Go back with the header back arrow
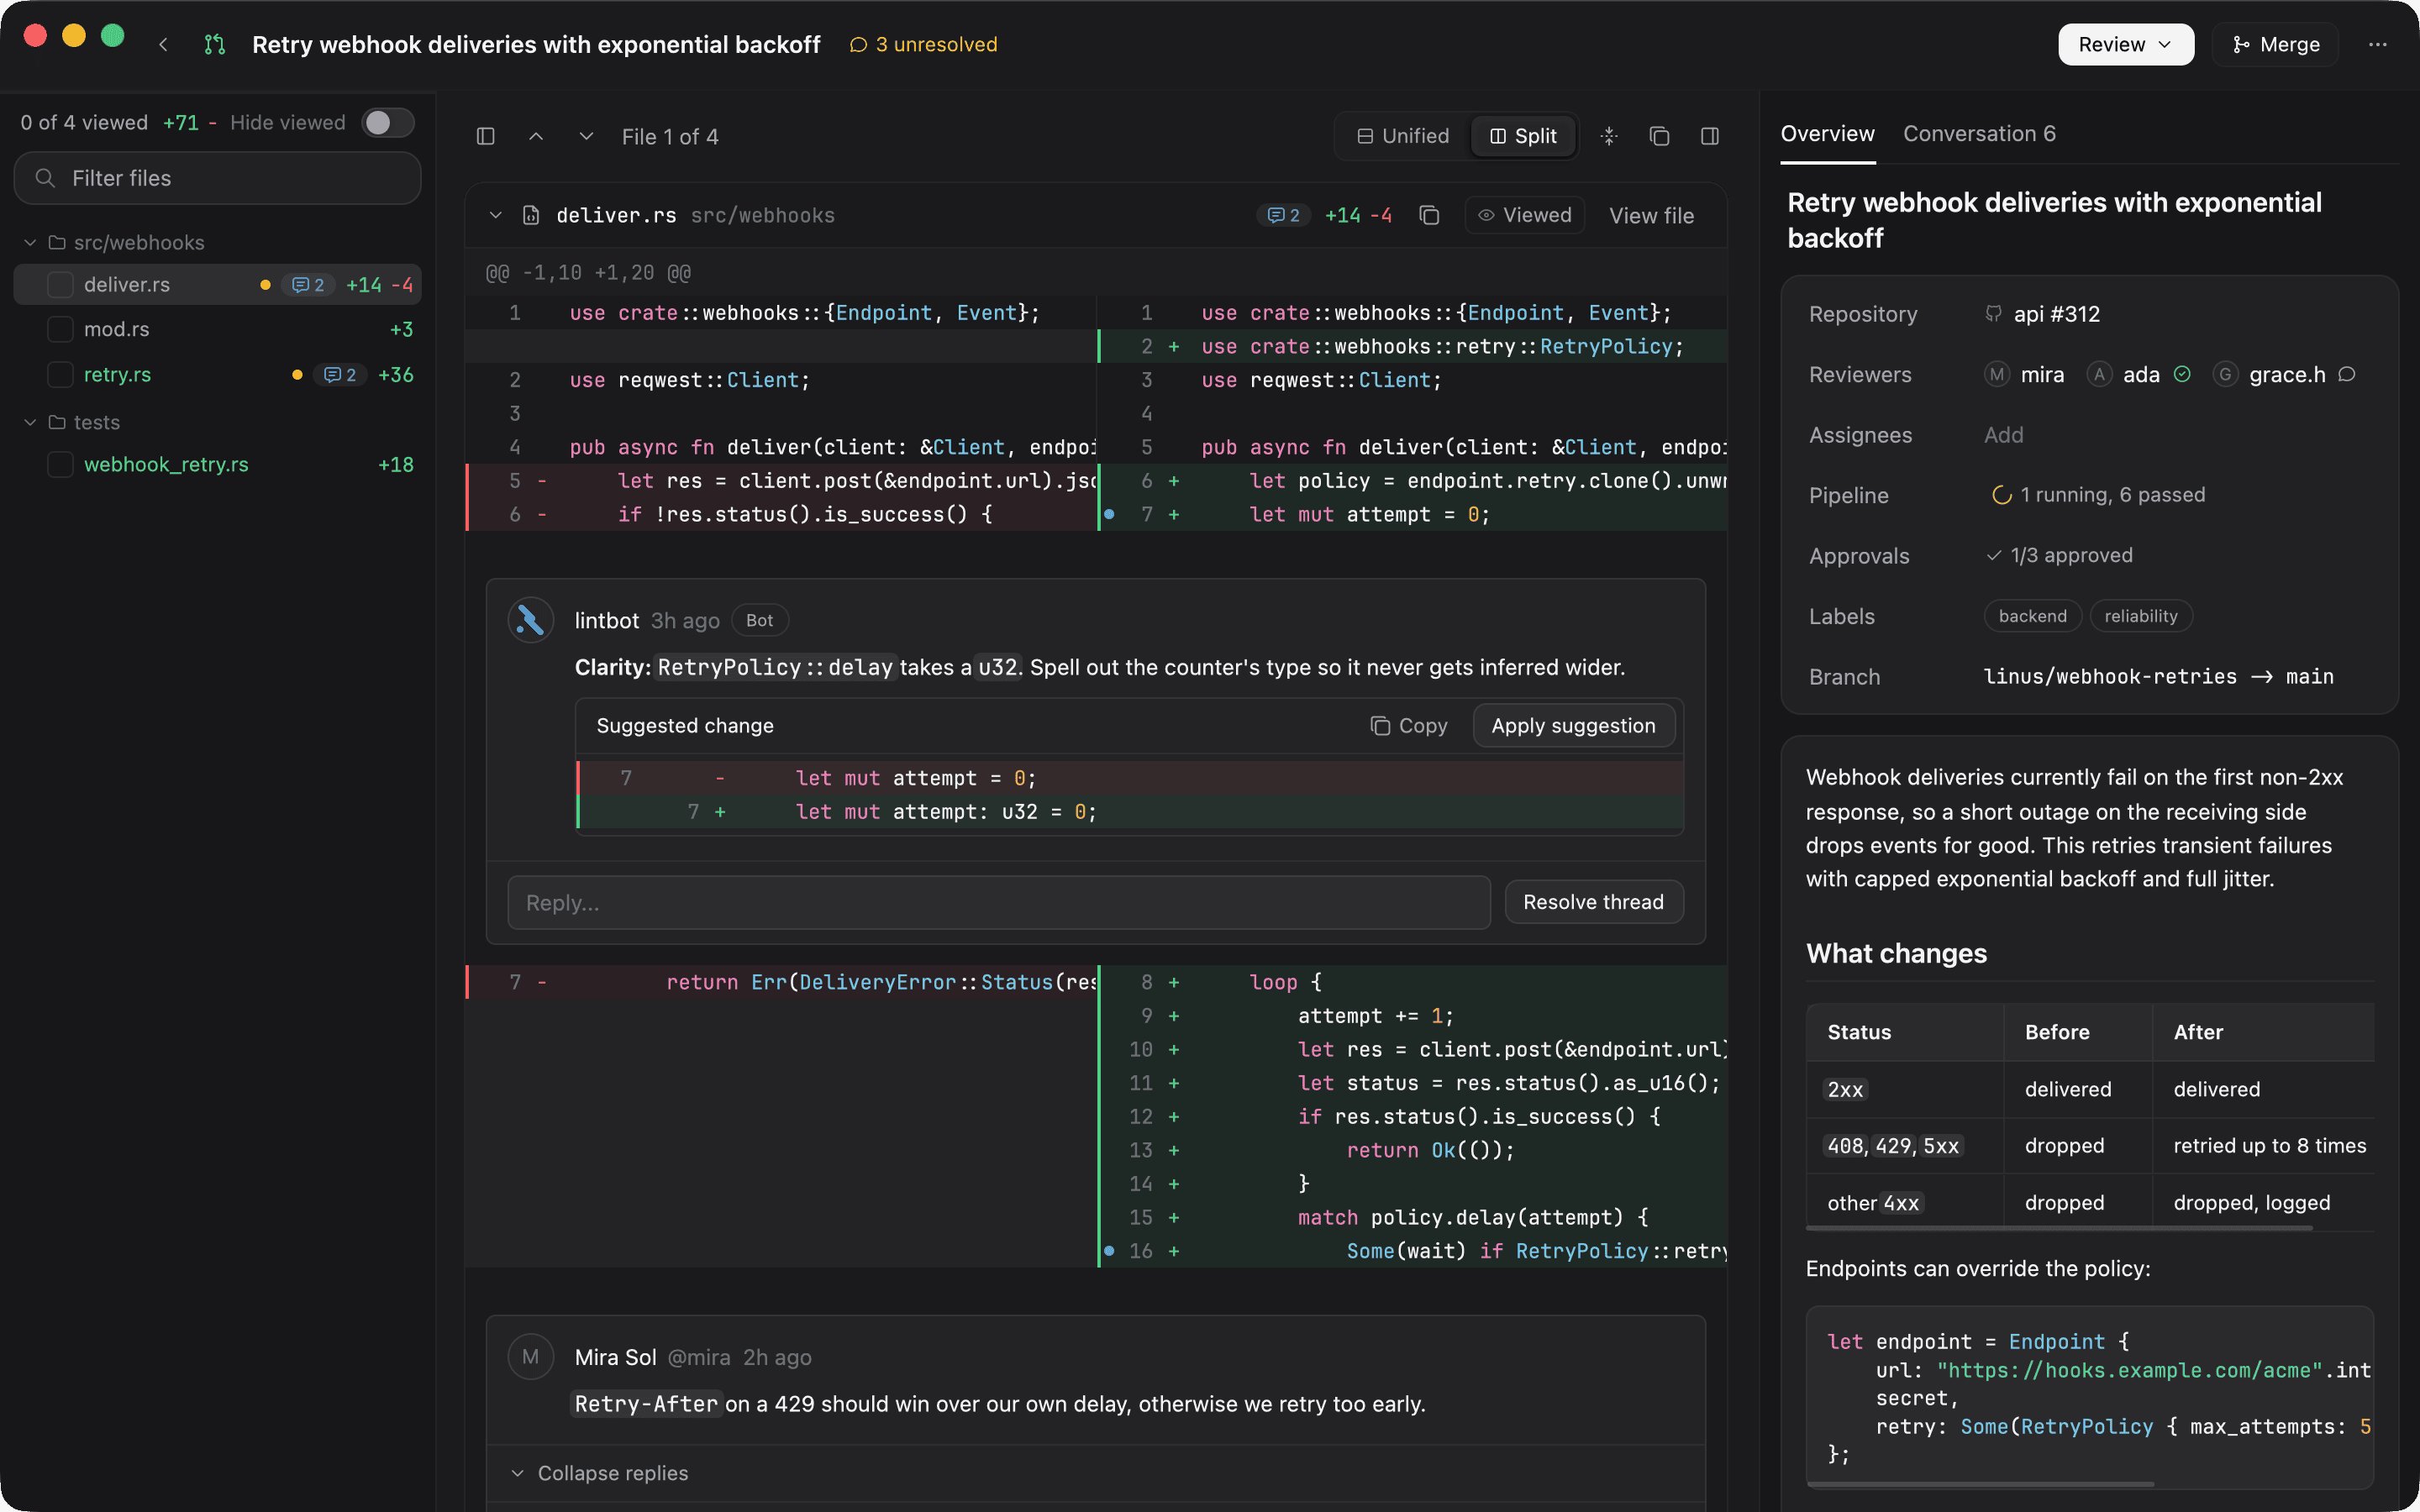The height and width of the screenshot is (1512, 2420). pyautogui.click(x=163, y=44)
